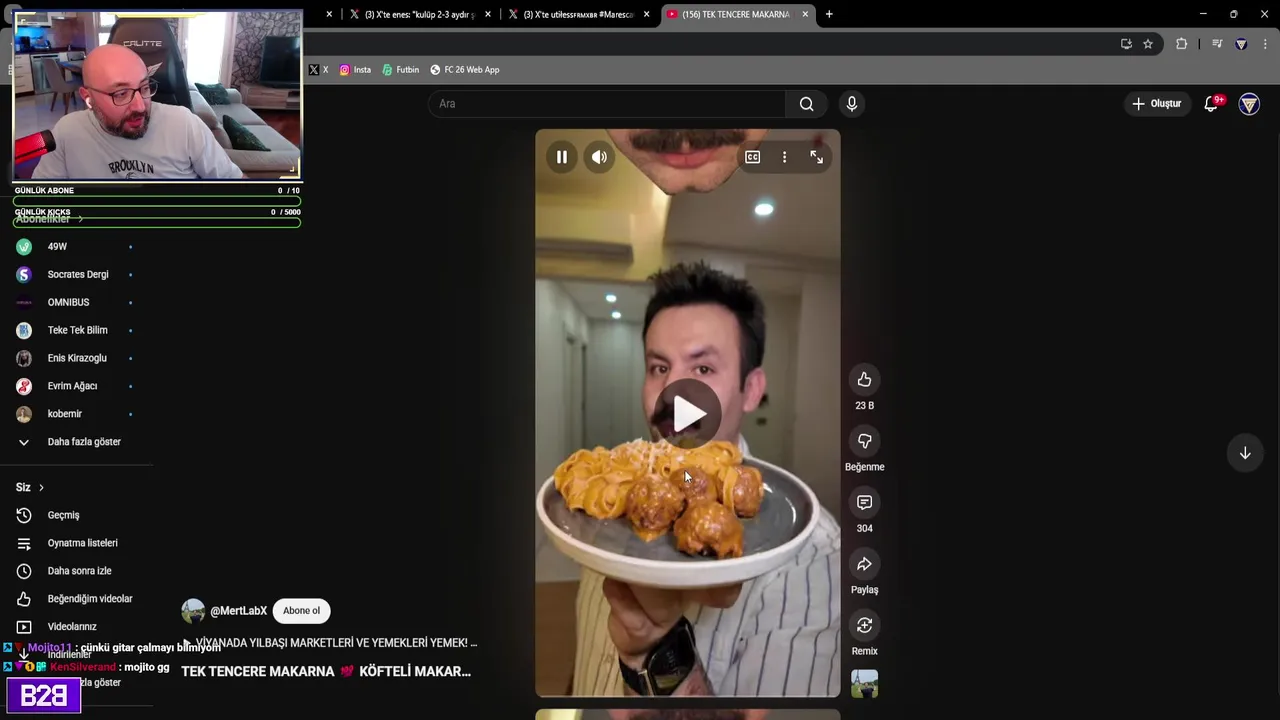Enter fullscreen on the Shorts player
The height and width of the screenshot is (720, 1280).
pos(816,157)
